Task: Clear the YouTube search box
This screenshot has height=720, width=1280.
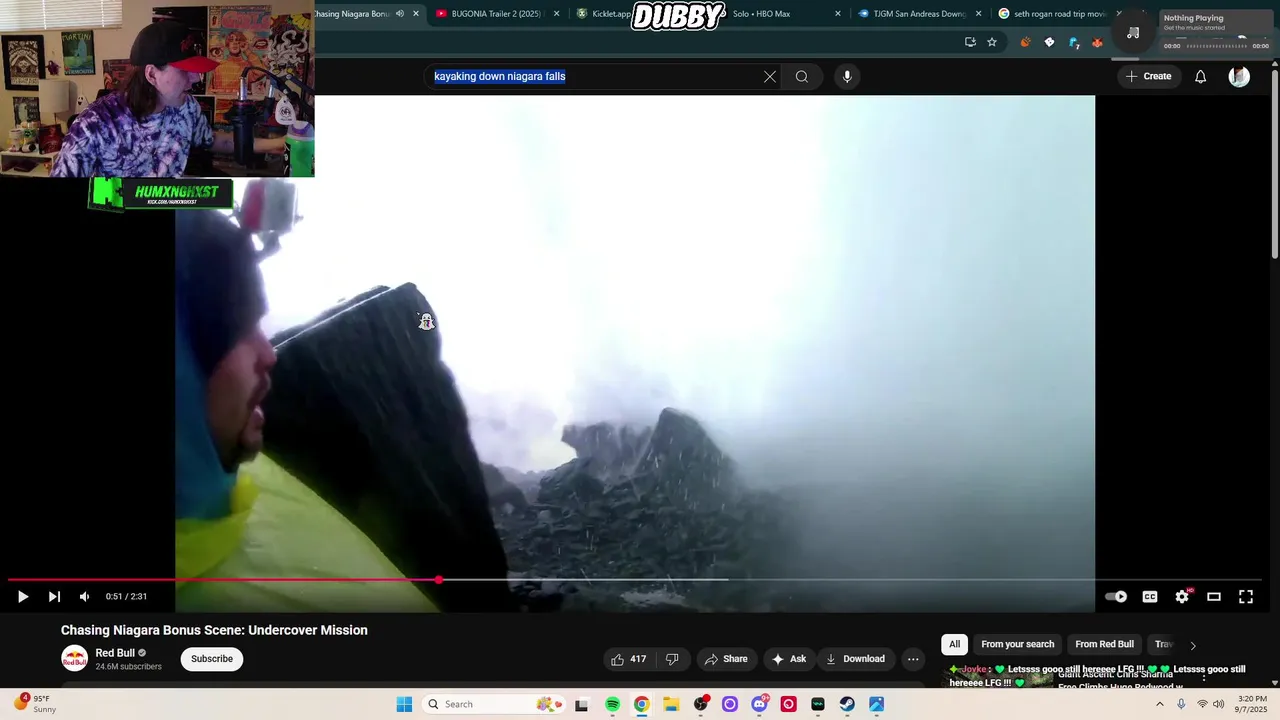Action: click(770, 76)
